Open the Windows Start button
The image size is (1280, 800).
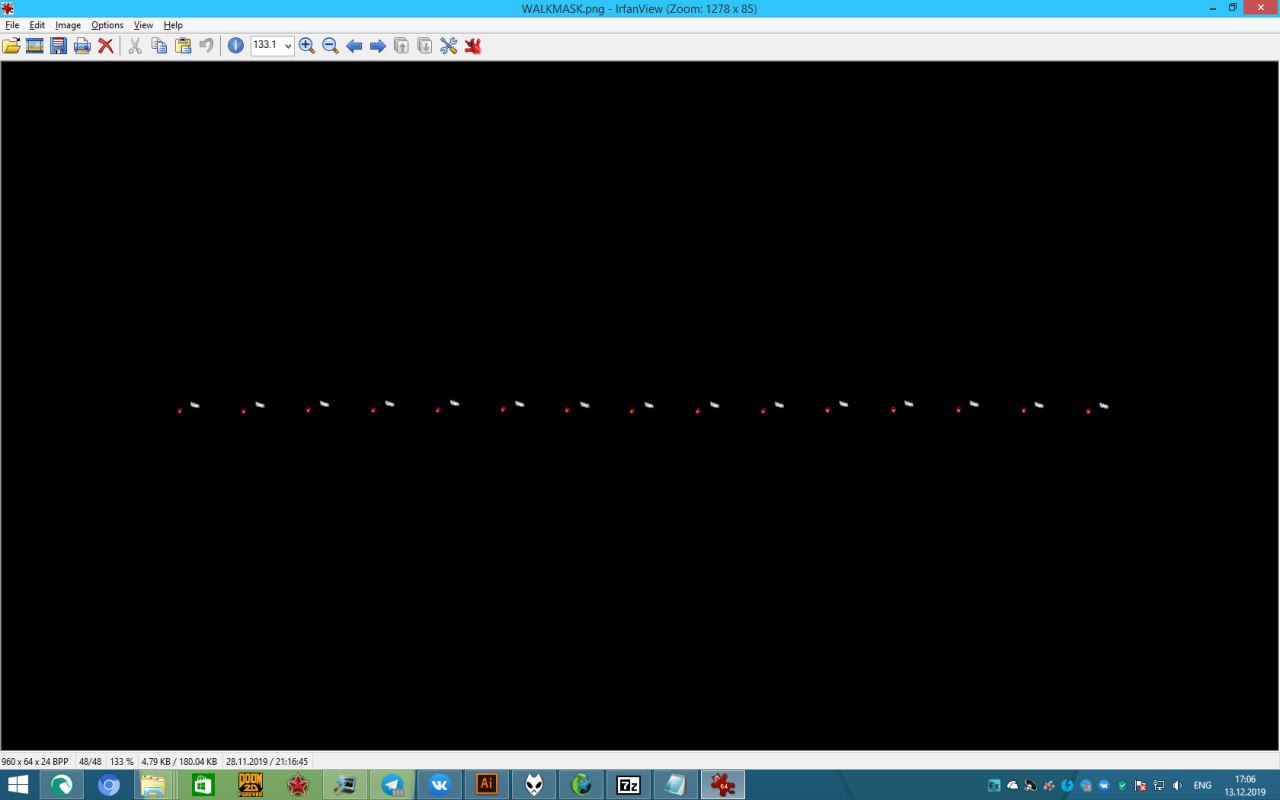pyautogui.click(x=18, y=785)
